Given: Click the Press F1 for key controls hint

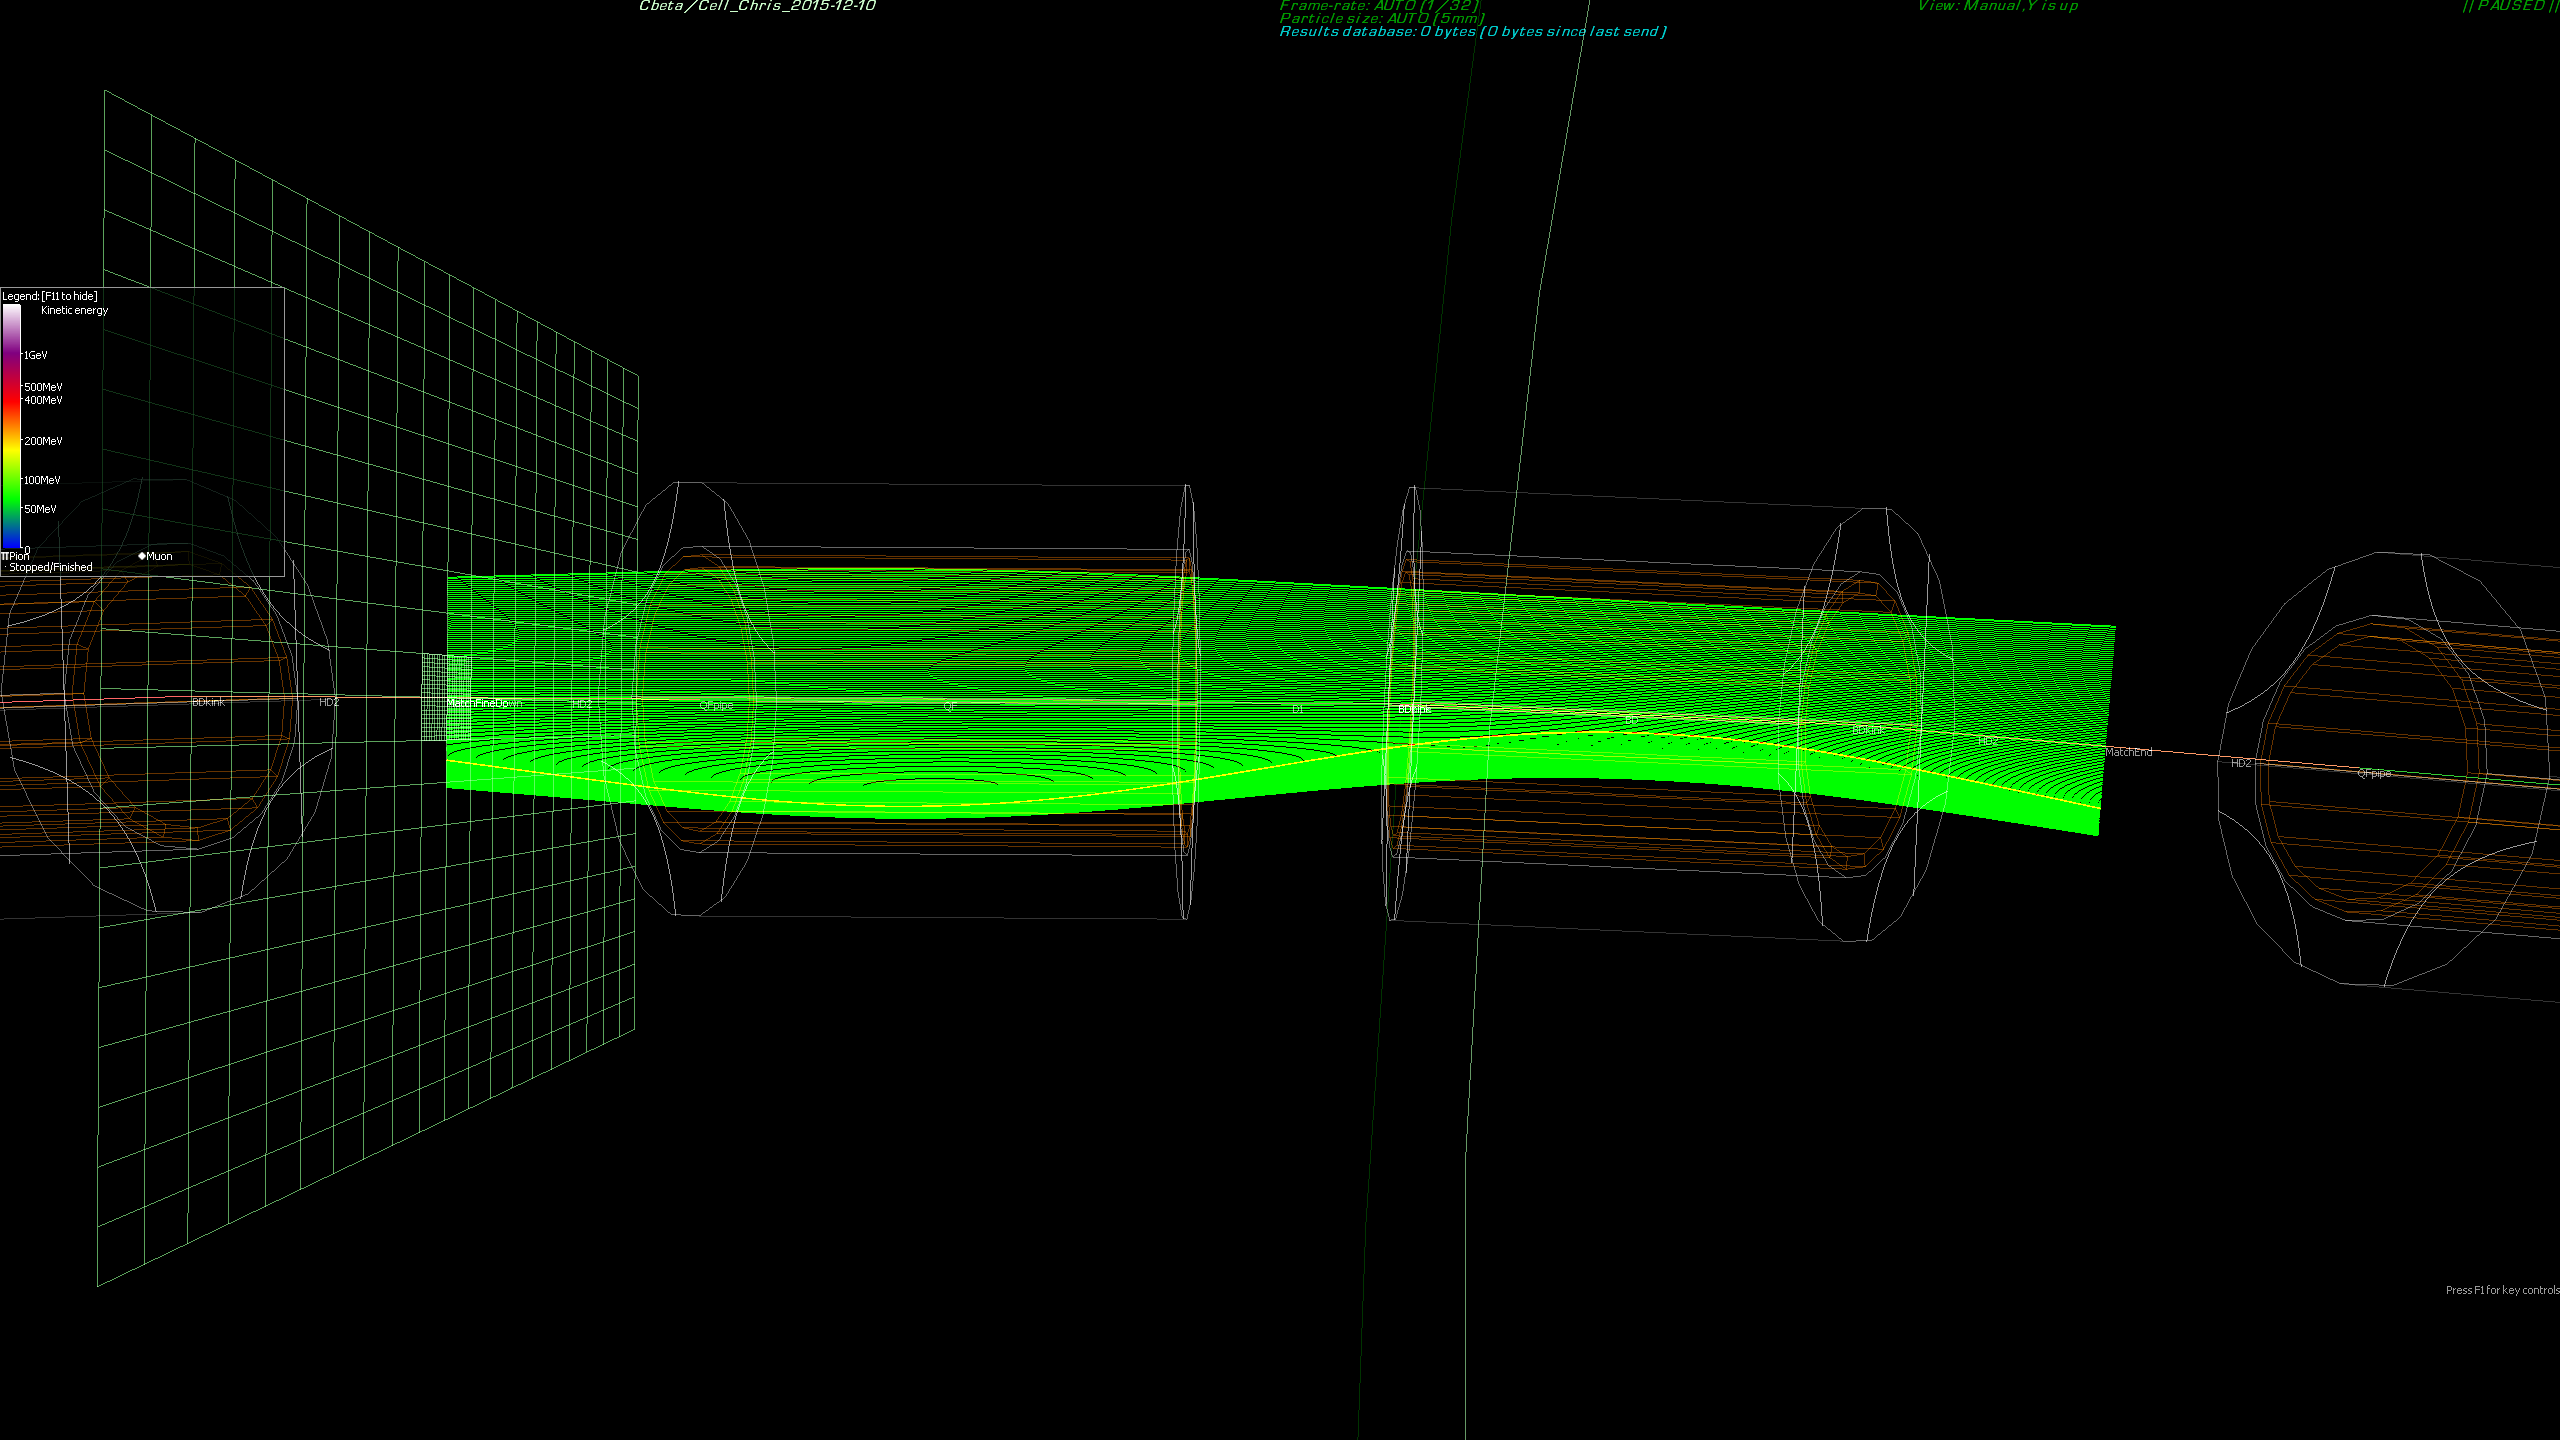Looking at the screenshot, I should [2502, 1290].
